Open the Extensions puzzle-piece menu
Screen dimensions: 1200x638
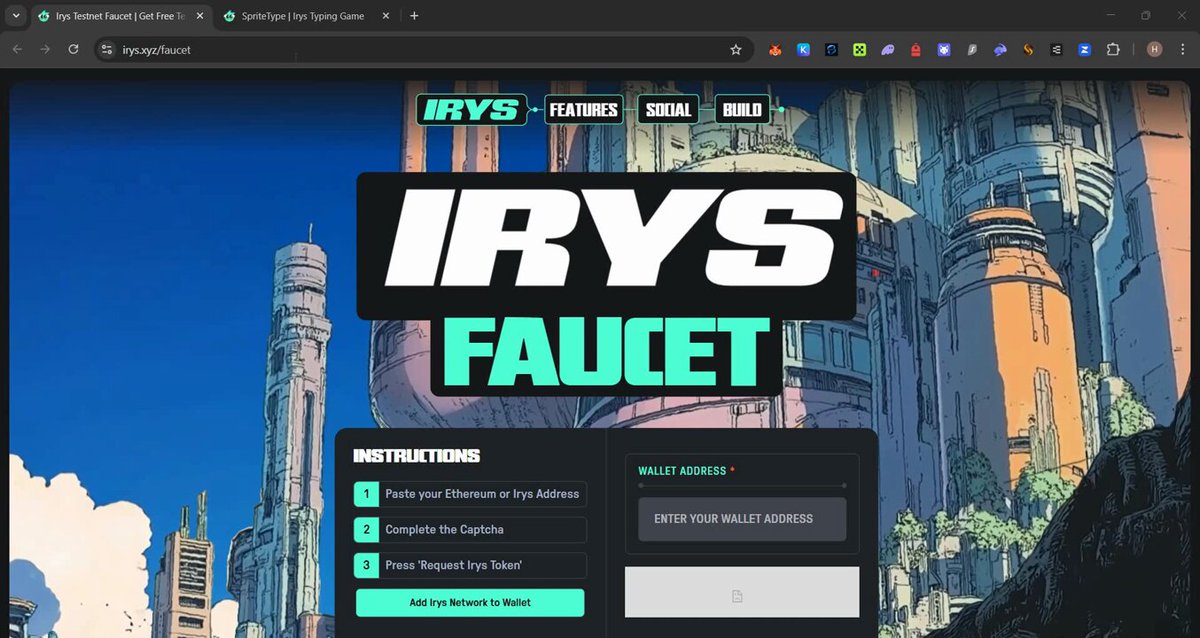point(1113,49)
